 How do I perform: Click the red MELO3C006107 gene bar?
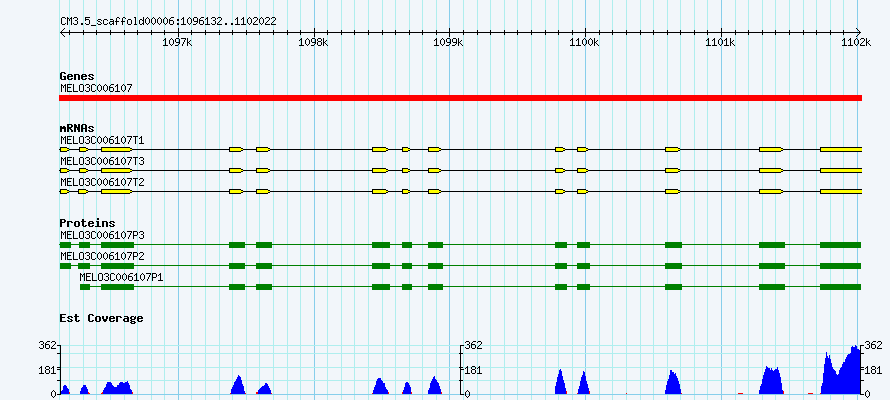point(460,98)
